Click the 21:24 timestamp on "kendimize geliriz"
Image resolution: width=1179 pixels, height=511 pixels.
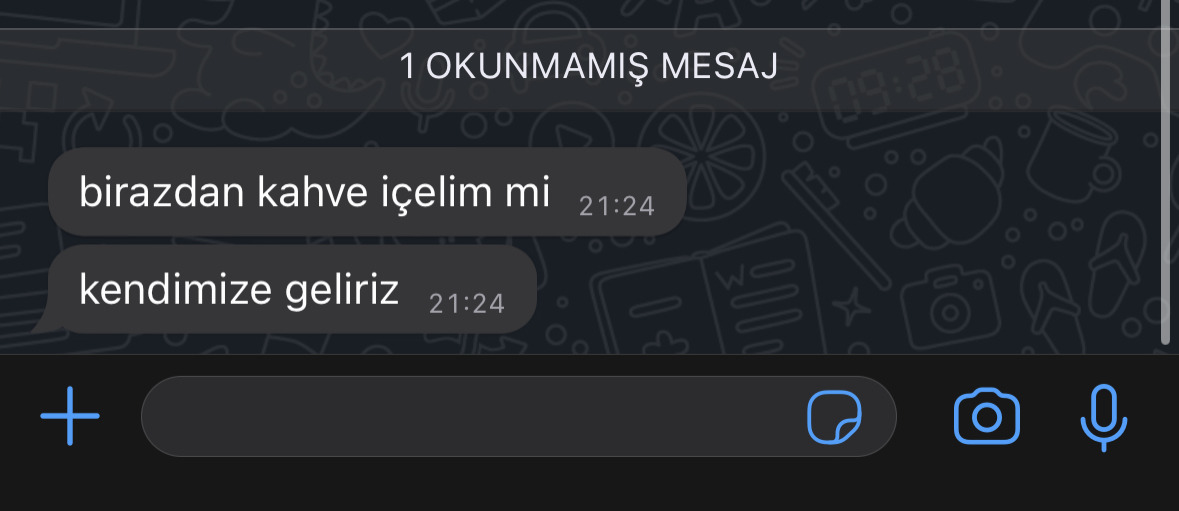tap(467, 304)
